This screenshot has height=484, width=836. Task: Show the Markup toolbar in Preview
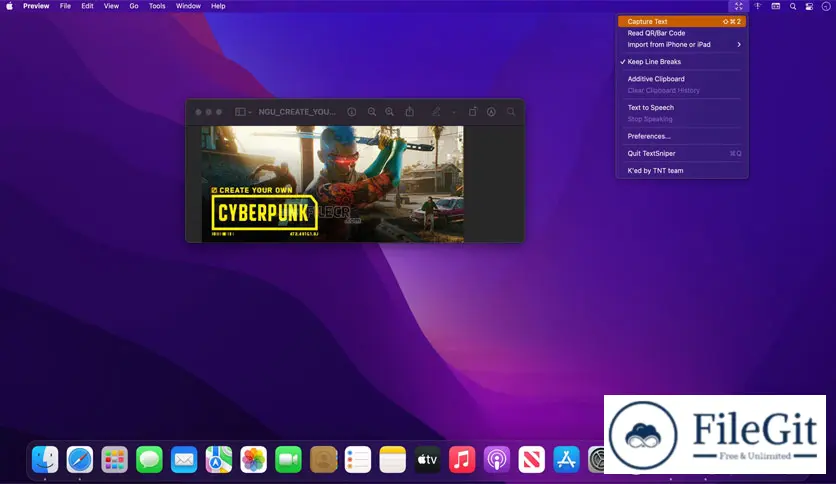point(492,112)
